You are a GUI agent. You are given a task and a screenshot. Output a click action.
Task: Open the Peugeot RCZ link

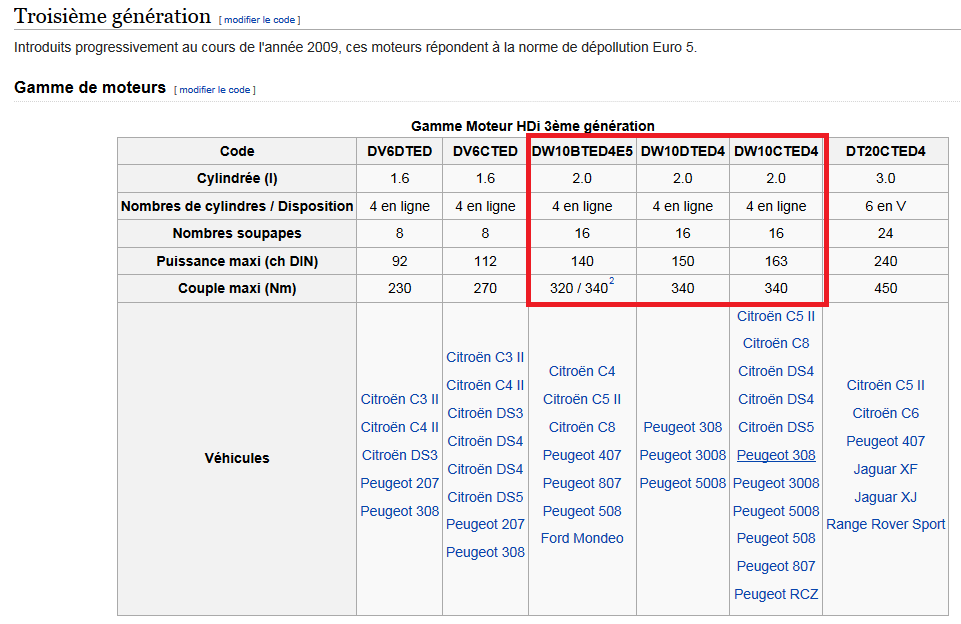point(776,594)
